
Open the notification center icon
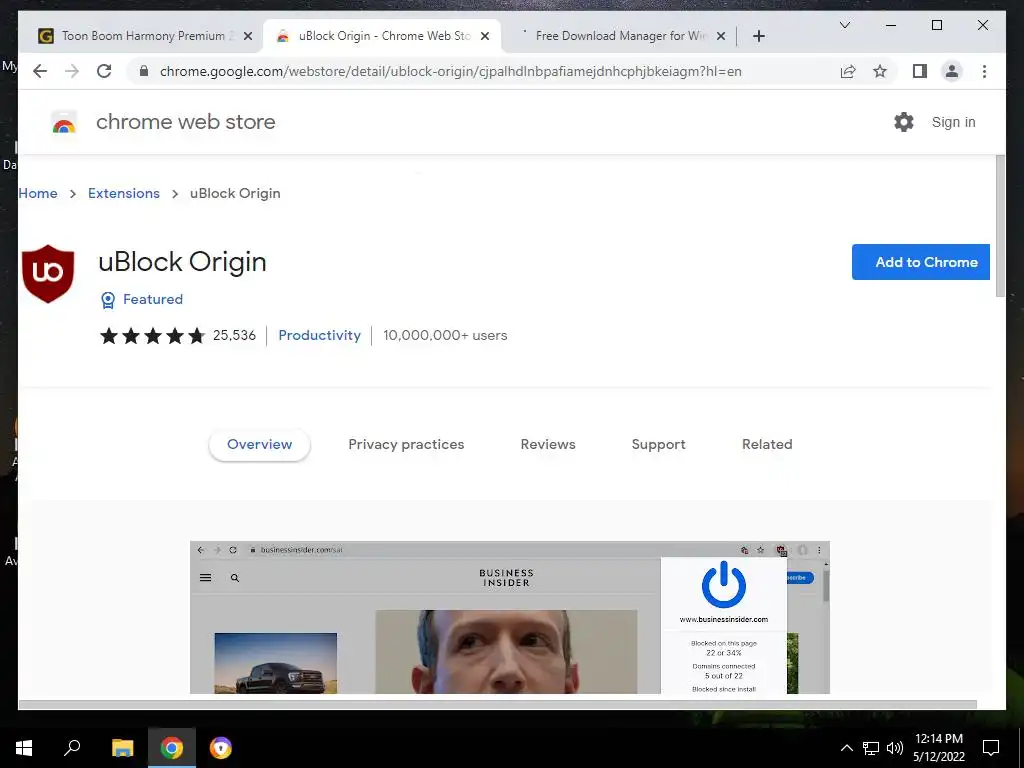(x=991, y=748)
